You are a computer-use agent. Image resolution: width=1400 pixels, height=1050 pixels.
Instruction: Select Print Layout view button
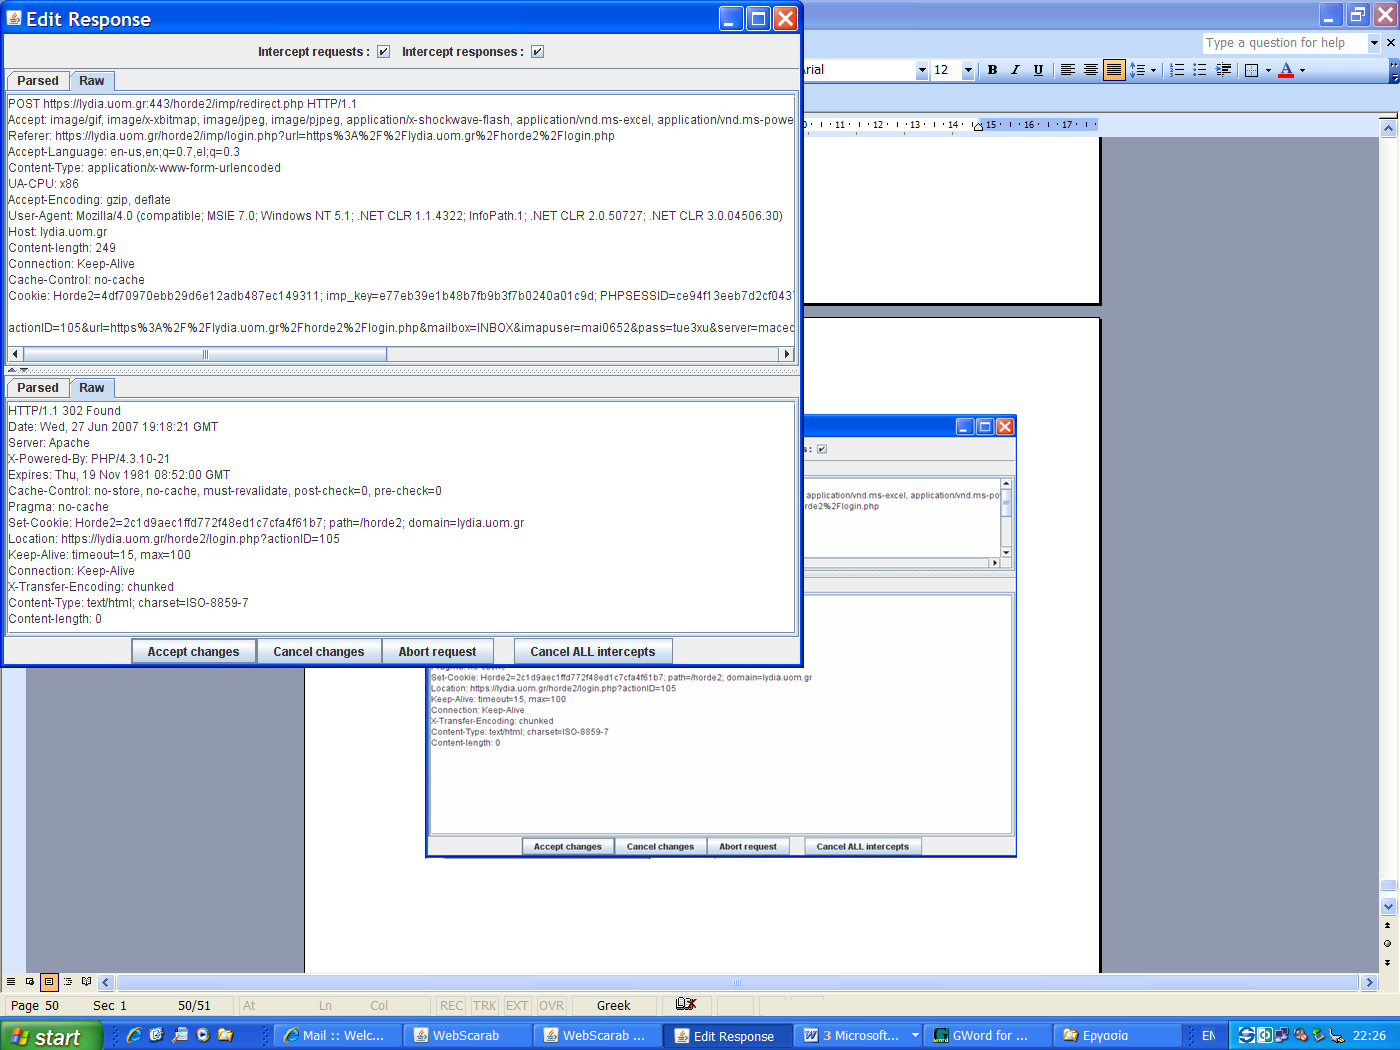(x=49, y=982)
